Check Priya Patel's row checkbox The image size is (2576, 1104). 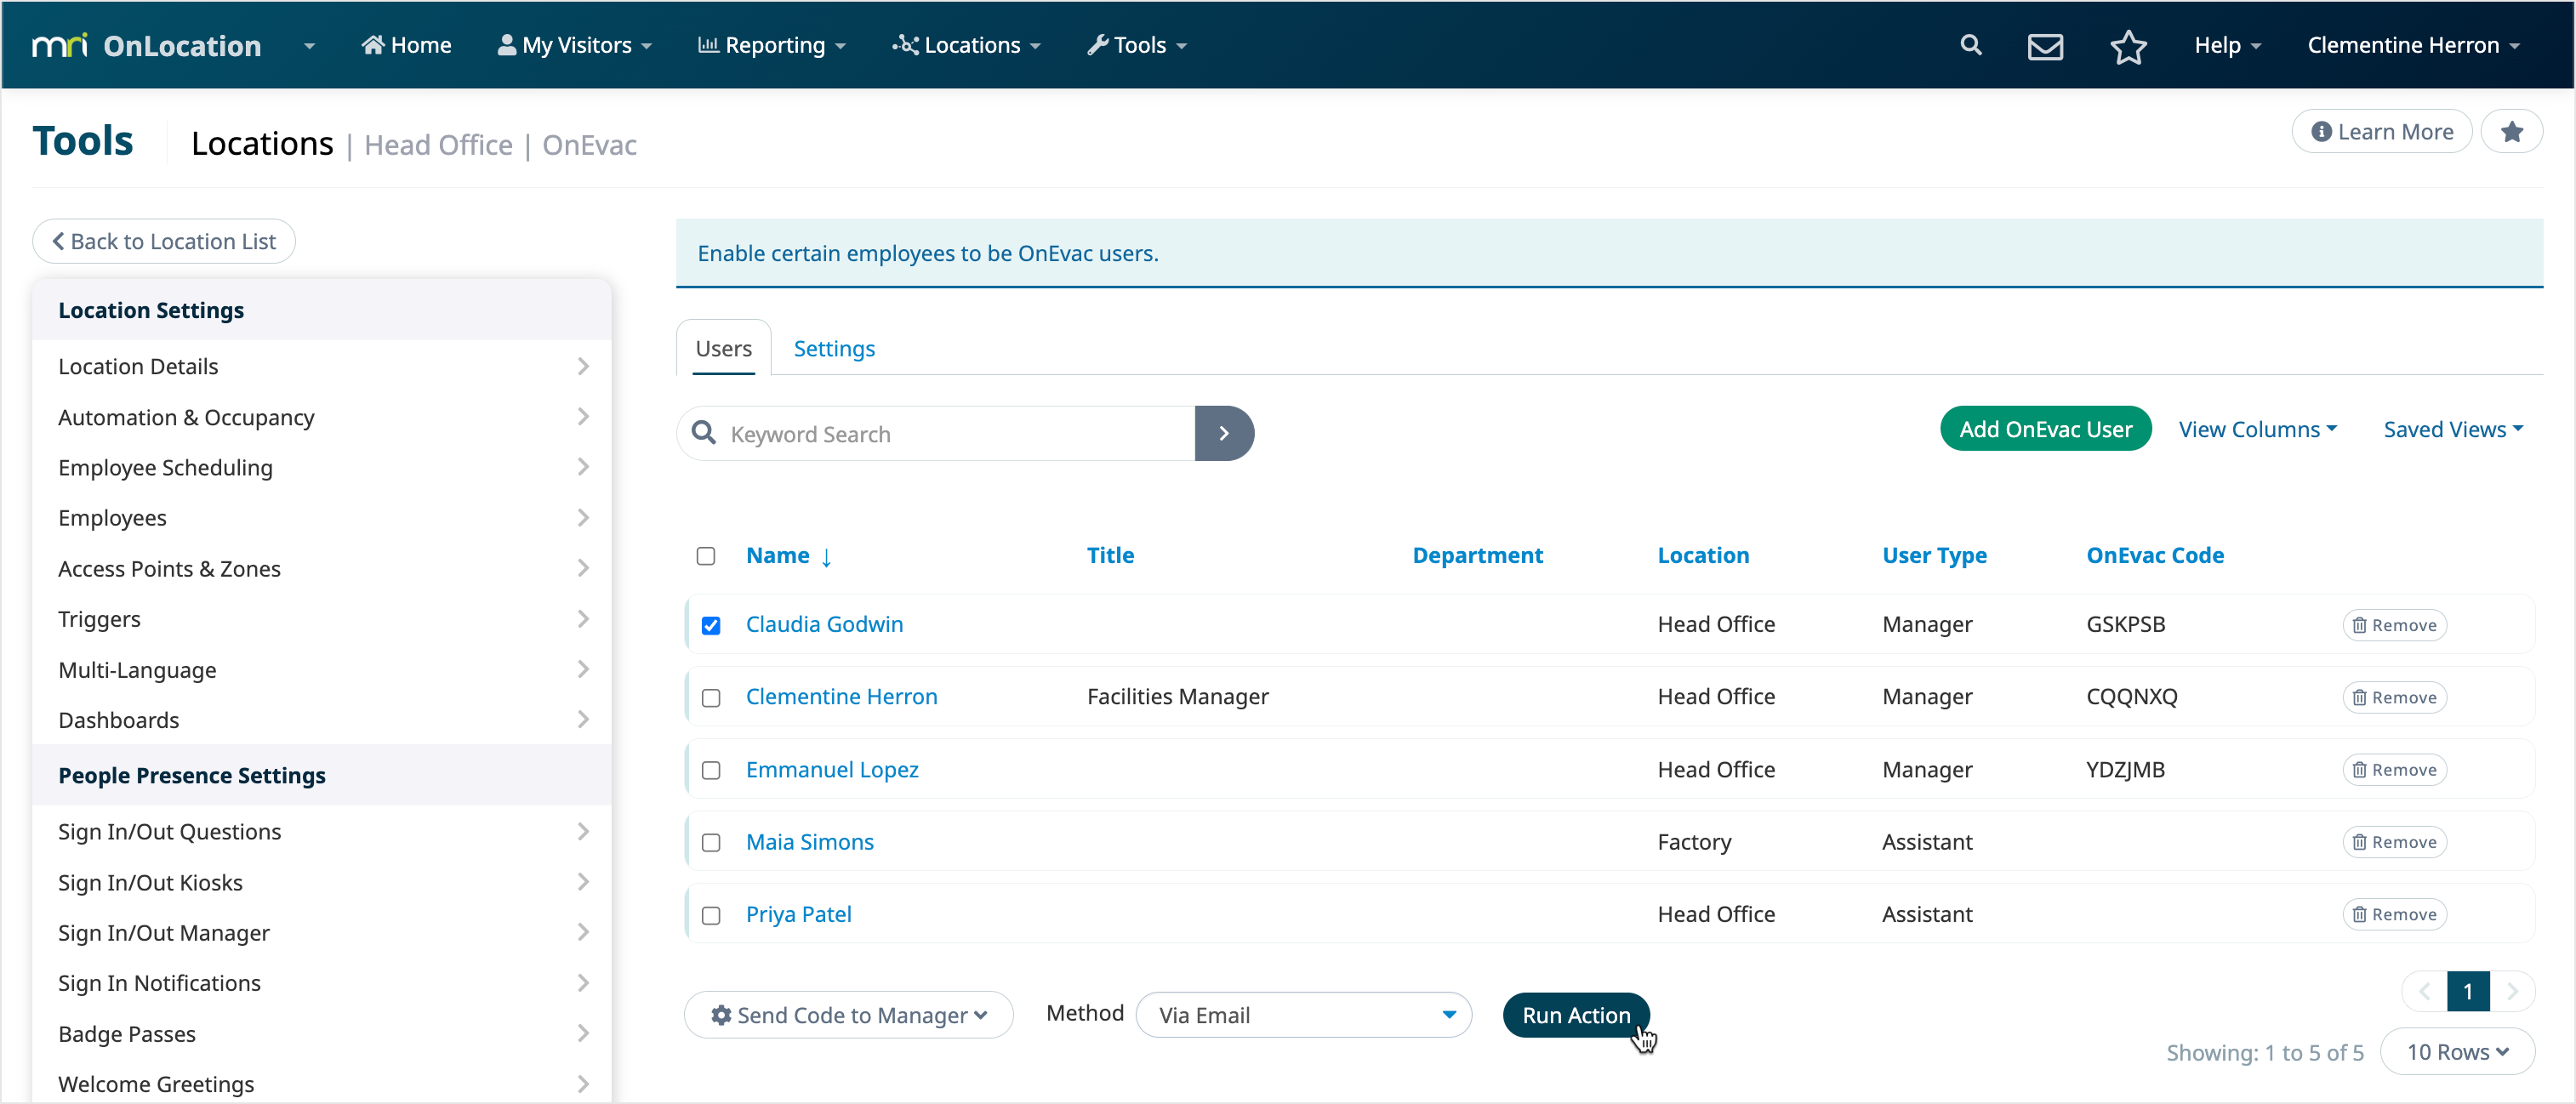(x=711, y=915)
